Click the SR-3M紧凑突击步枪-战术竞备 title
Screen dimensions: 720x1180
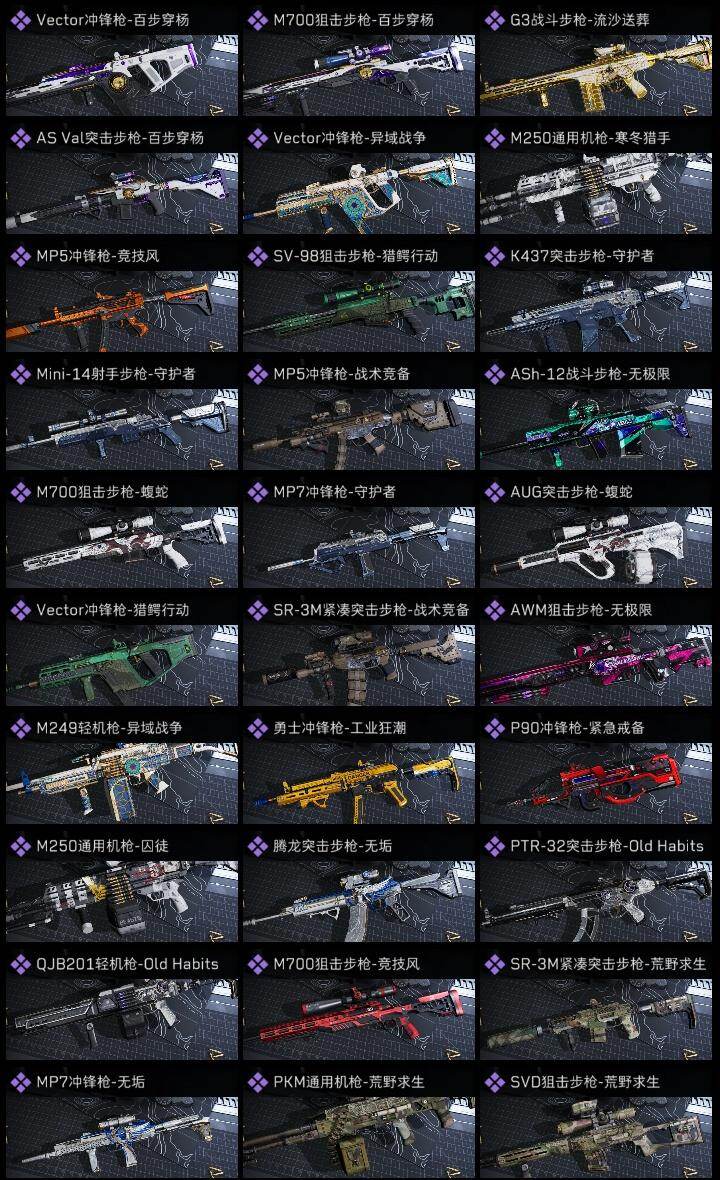371,610
